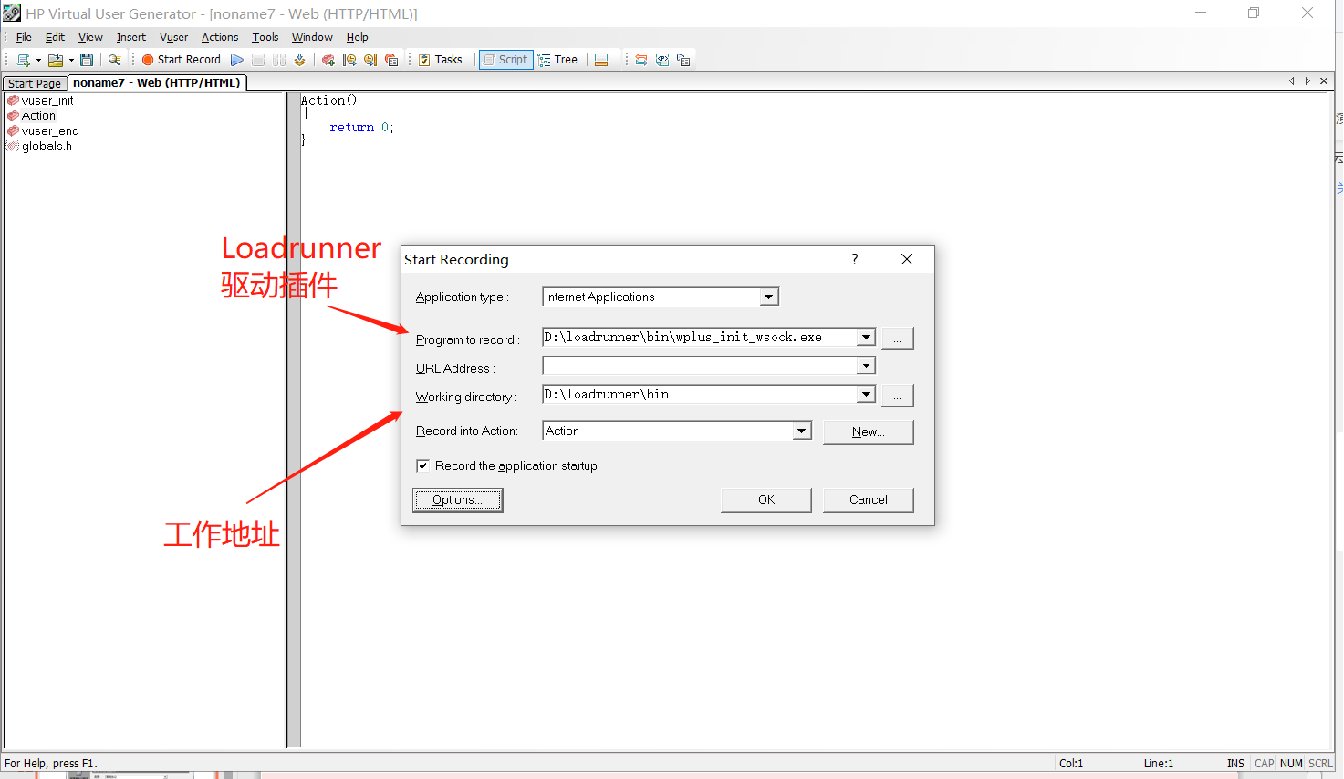Click the blue Run/Play triangle icon
The height and width of the screenshot is (779, 1344).
(237, 60)
